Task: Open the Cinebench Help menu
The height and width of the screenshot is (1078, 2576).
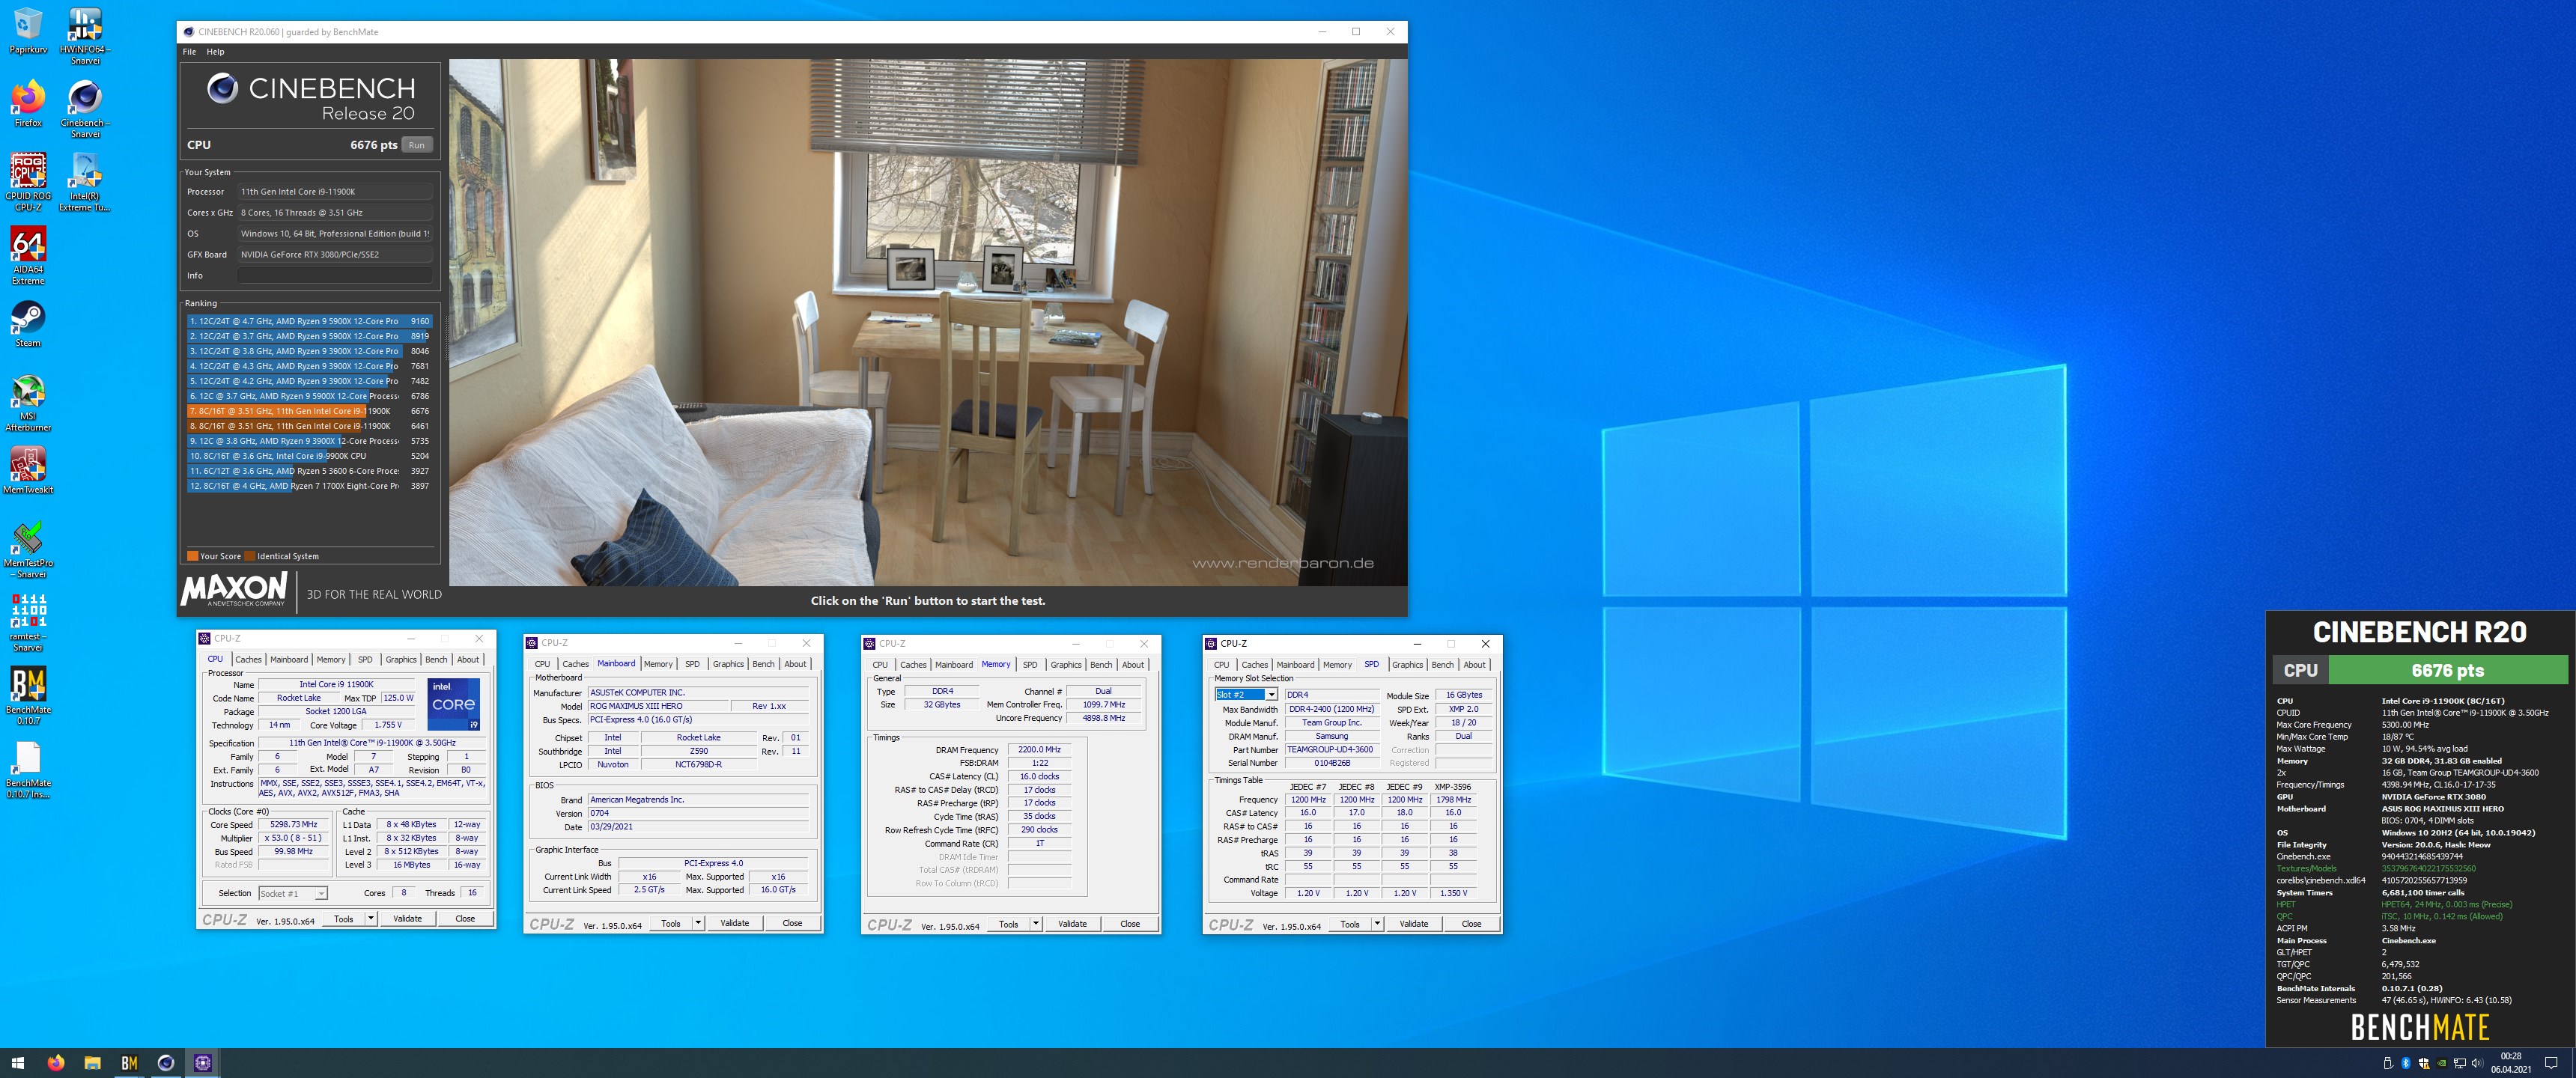Action: 215,51
